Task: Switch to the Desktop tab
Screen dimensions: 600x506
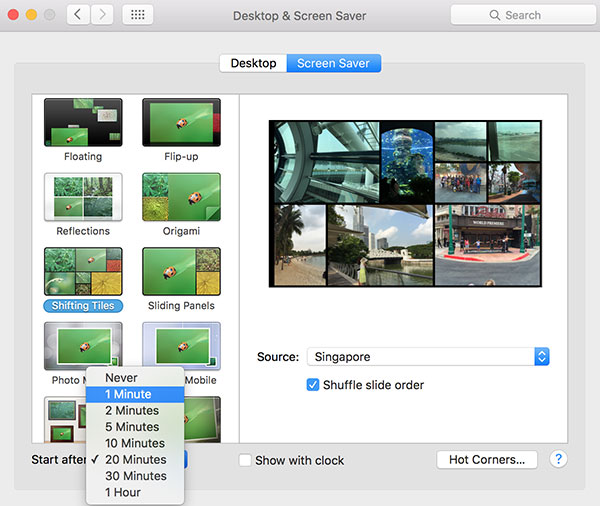Action: click(x=253, y=63)
